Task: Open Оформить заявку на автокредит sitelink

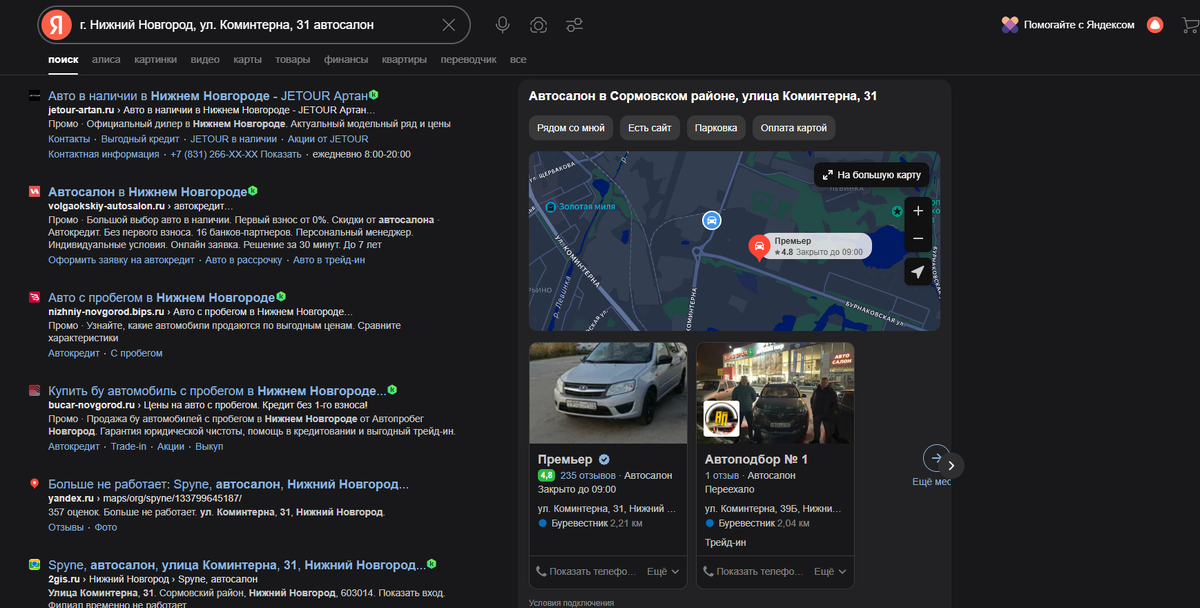Action: [x=121, y=260]
